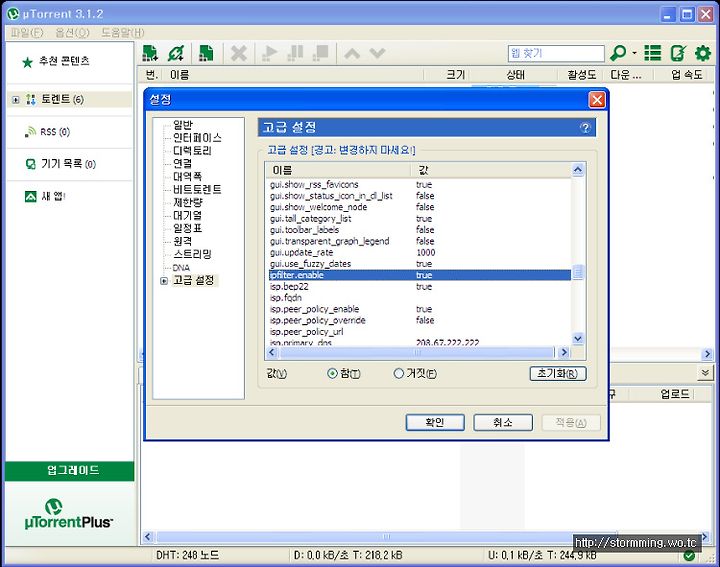The image size is (720, 567).
Task: Select General category in settings tree
Action: pyautogui.click(x=183, y=125)
